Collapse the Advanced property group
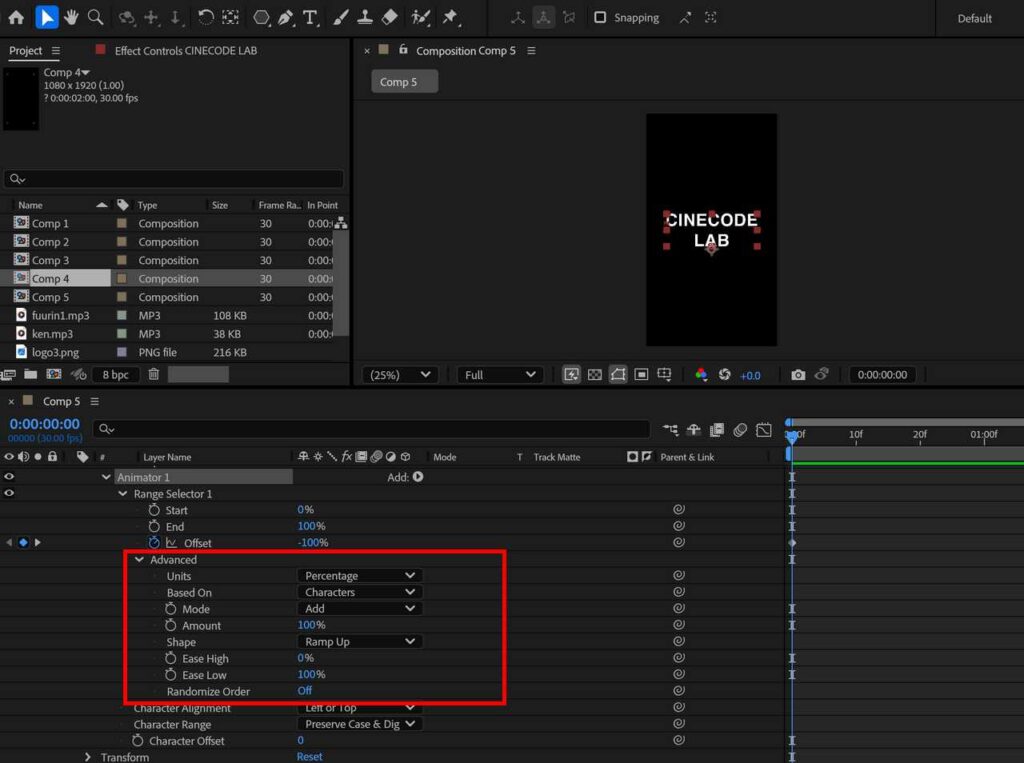Image resolution: width=1024 pixels, height=763 pixels. 139,559
